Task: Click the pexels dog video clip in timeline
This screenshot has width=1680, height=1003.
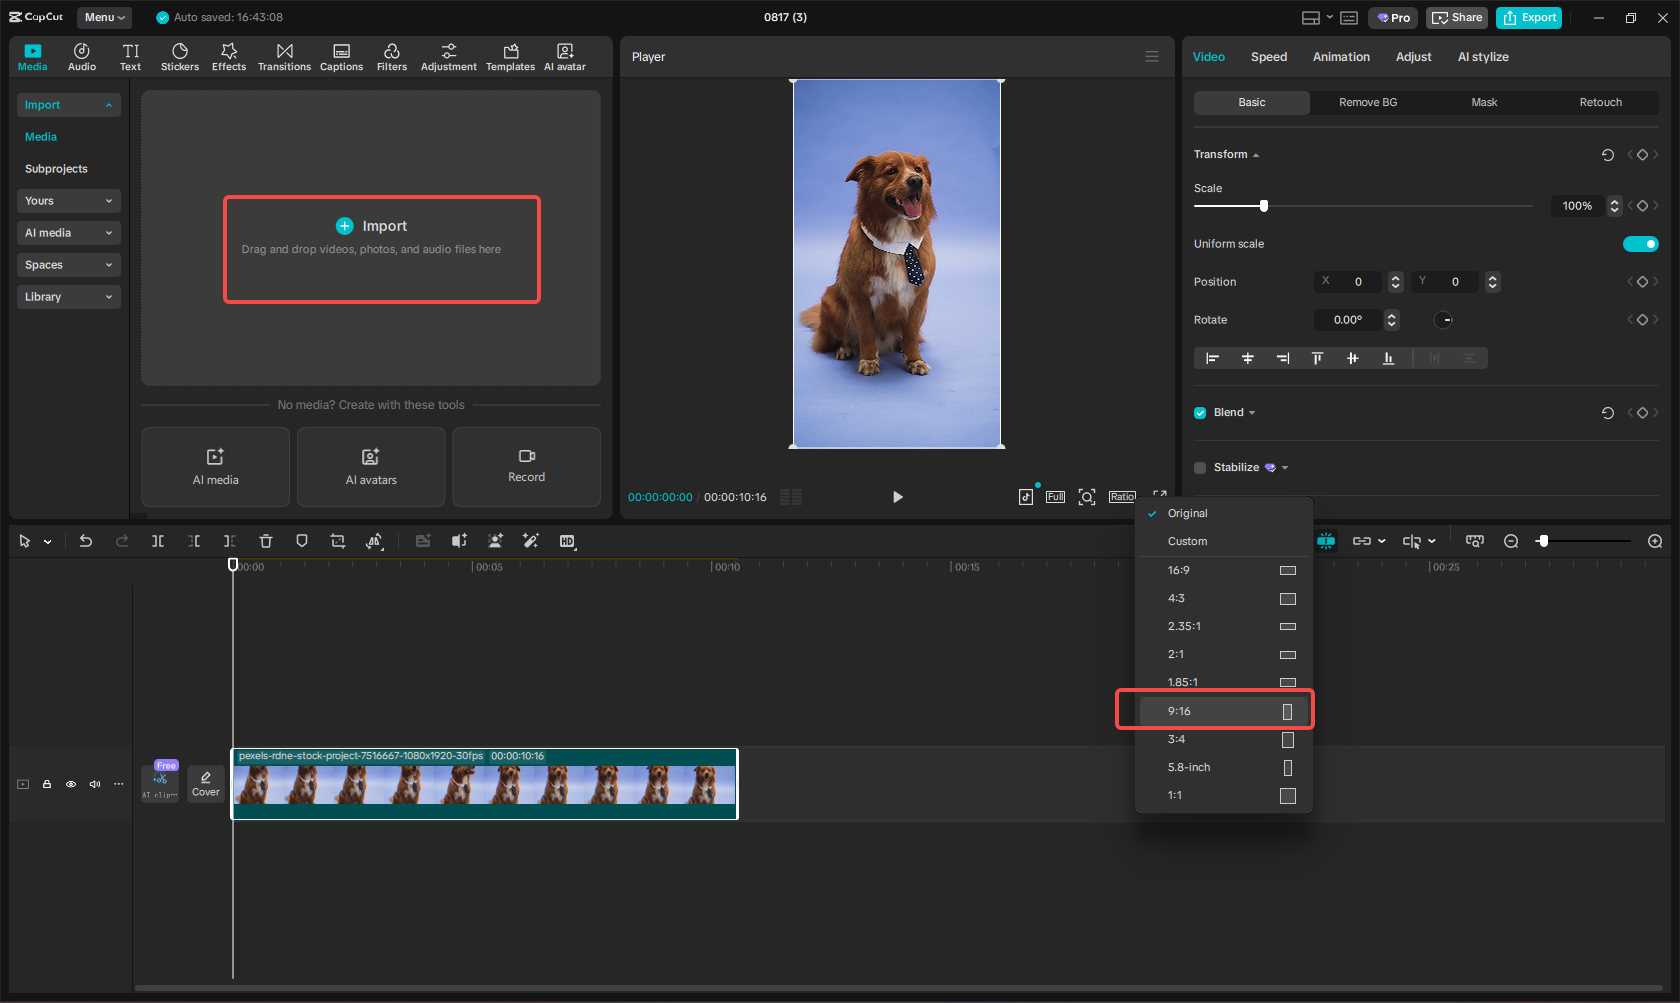Action: [485, 785]
